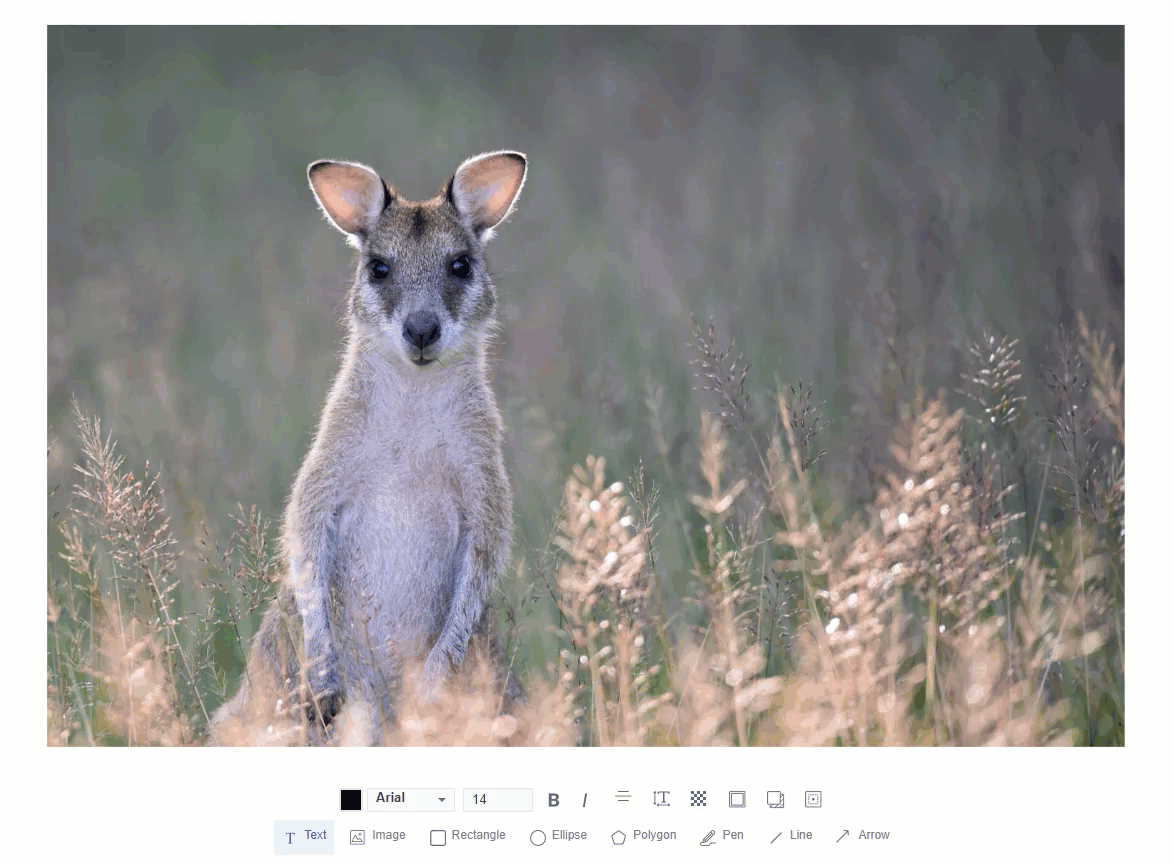The width and height of the screenshot is (1174, 864).
Task: Open the text alignment options icon
Action: (x=623, y=797)
